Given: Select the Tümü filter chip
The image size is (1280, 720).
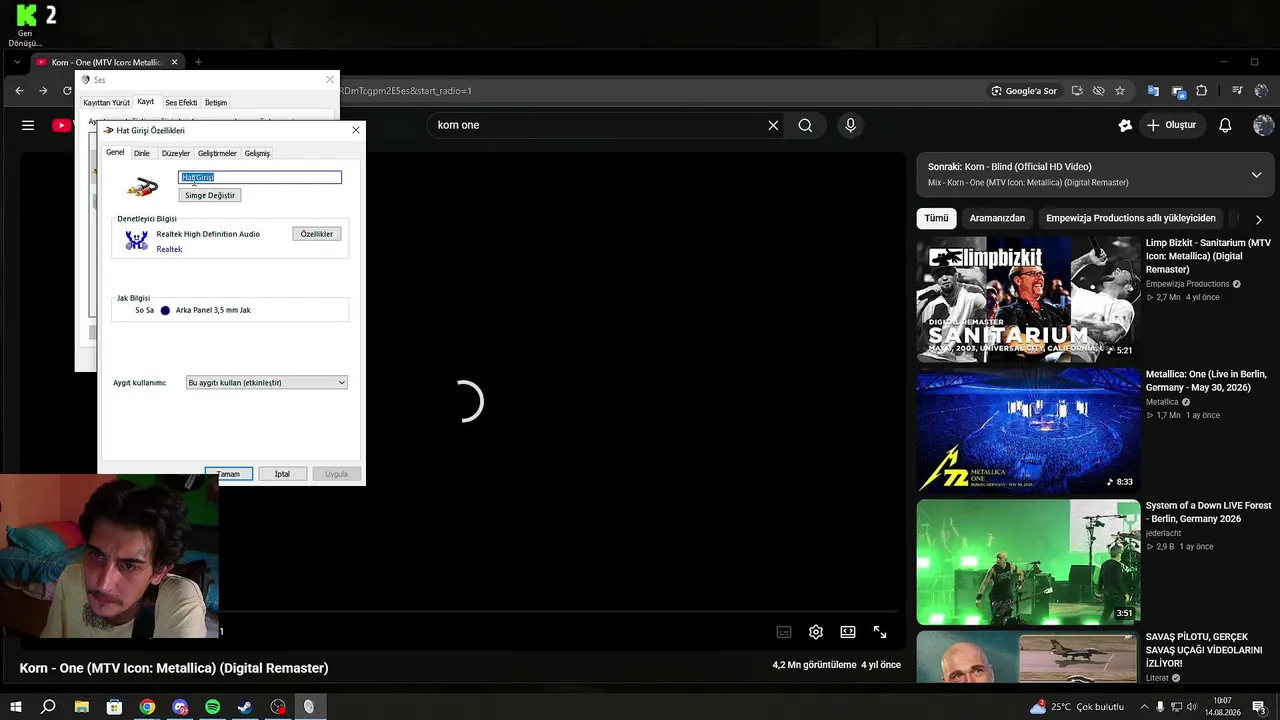Looking at the screenshot, I should pos(936,218).
